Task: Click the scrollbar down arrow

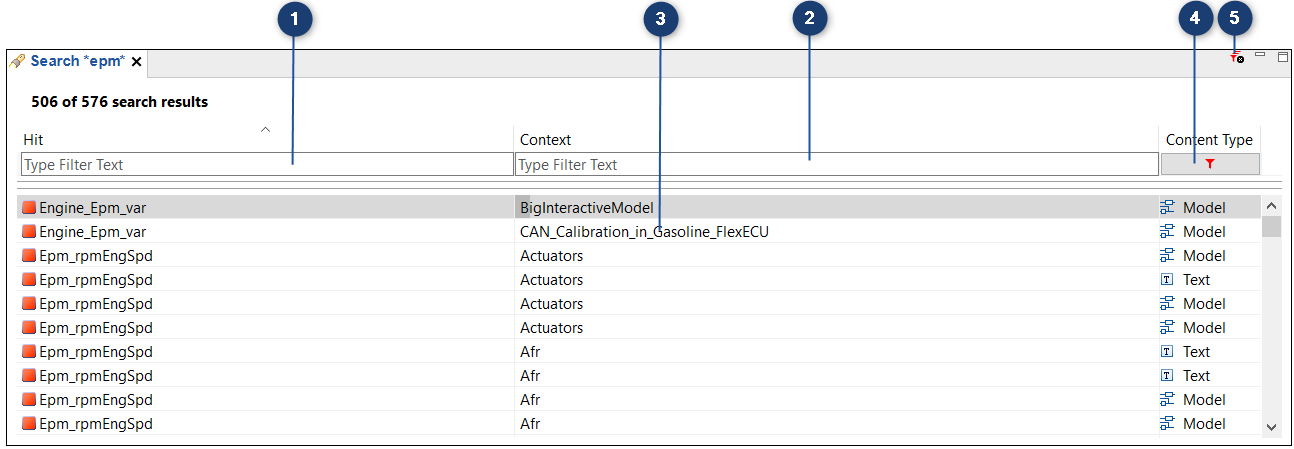Action: click(x=1272, y=426)
